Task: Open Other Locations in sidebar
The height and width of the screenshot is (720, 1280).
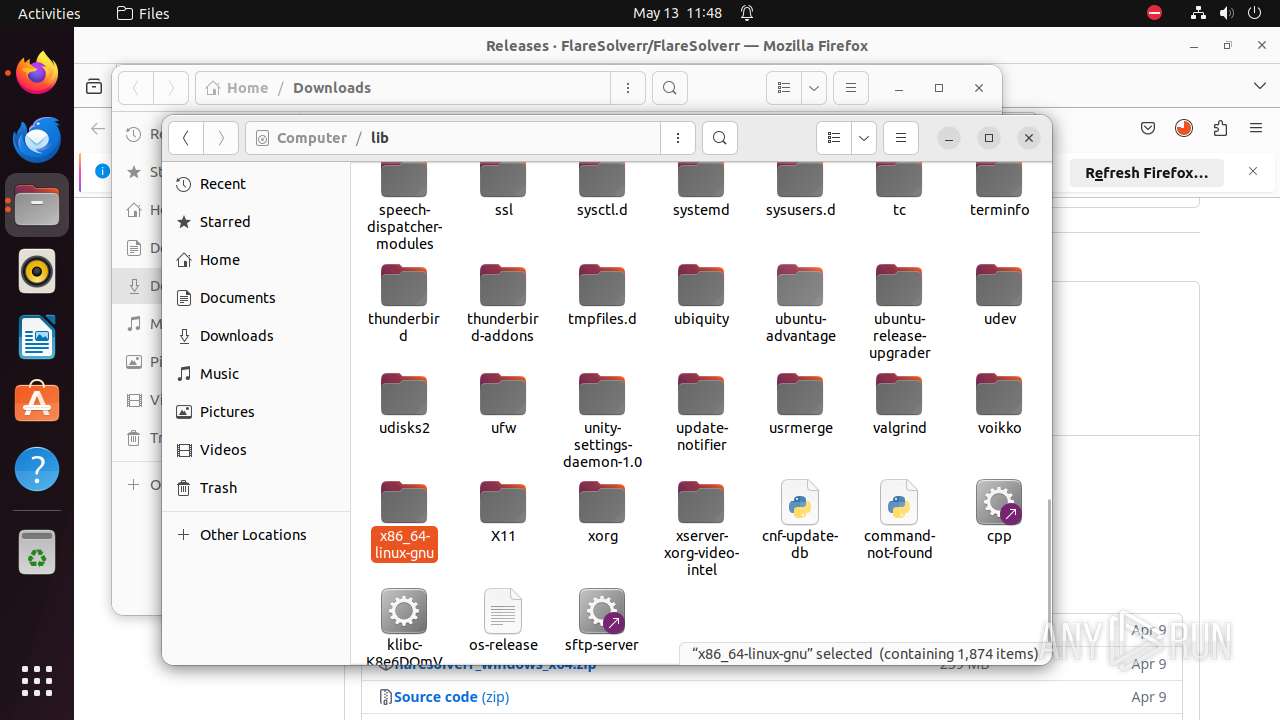Action: pos(252,535)
